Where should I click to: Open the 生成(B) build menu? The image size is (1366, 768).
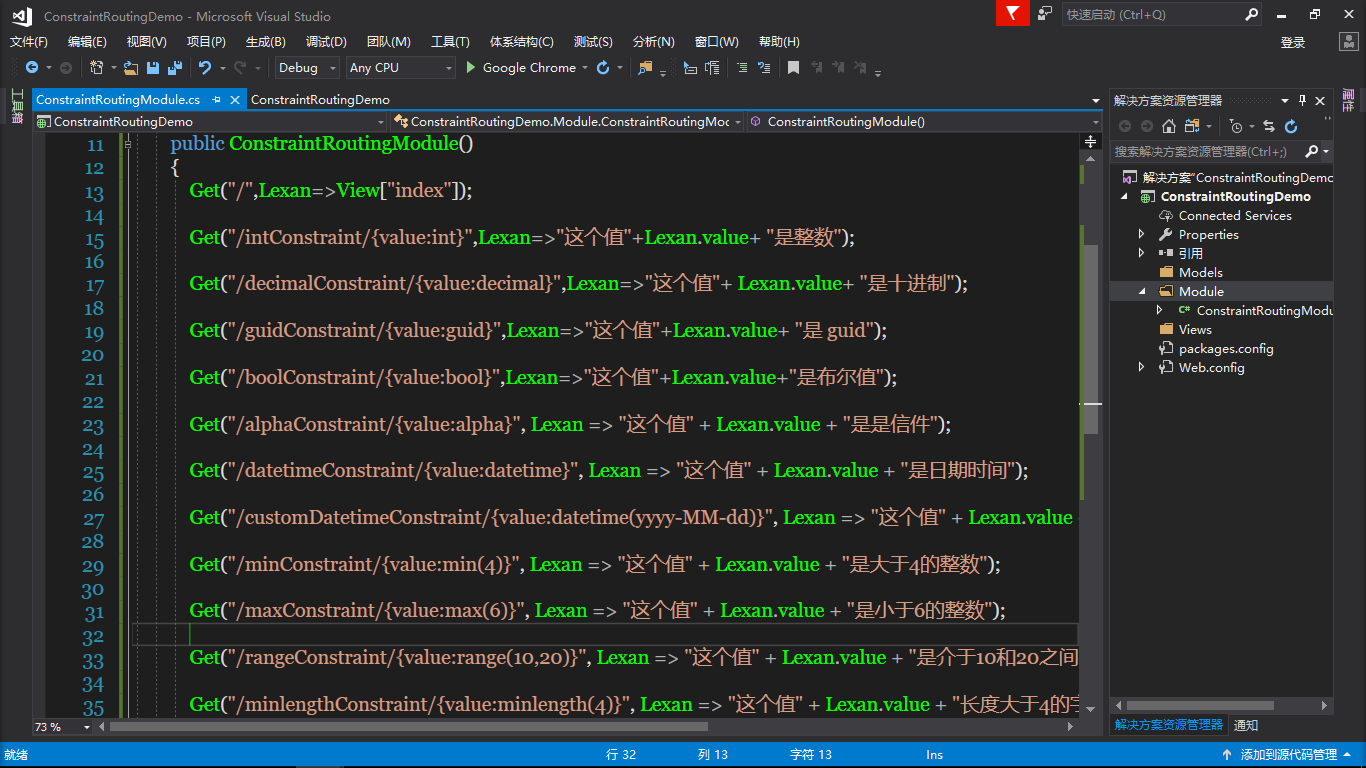(266, 42)
